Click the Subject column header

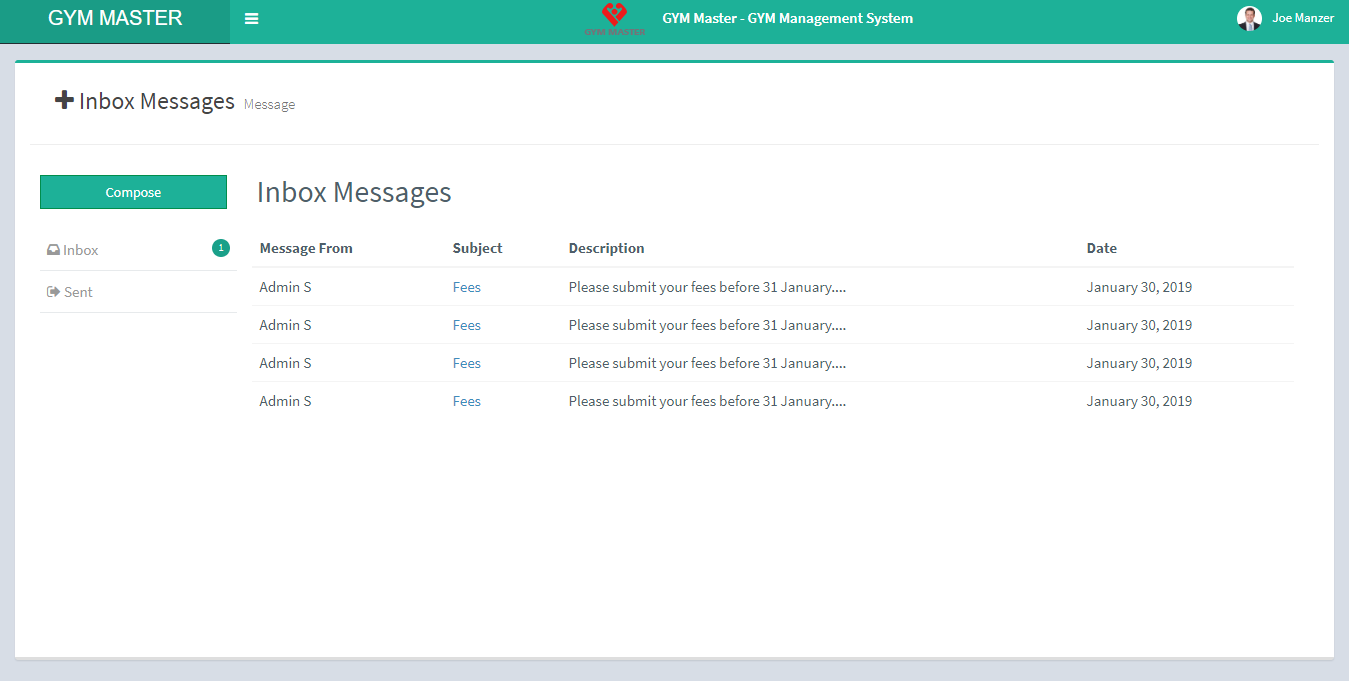[477, 248]
